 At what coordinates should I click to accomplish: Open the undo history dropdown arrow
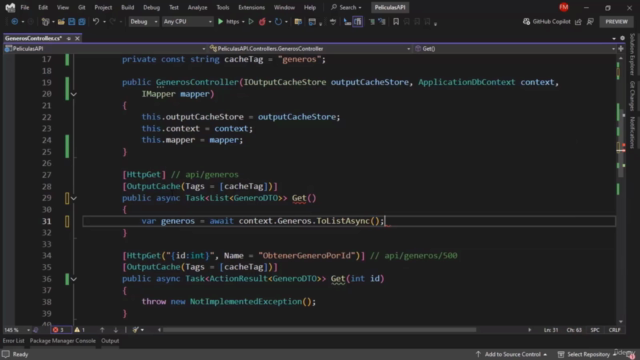click(x=104, y=22)
